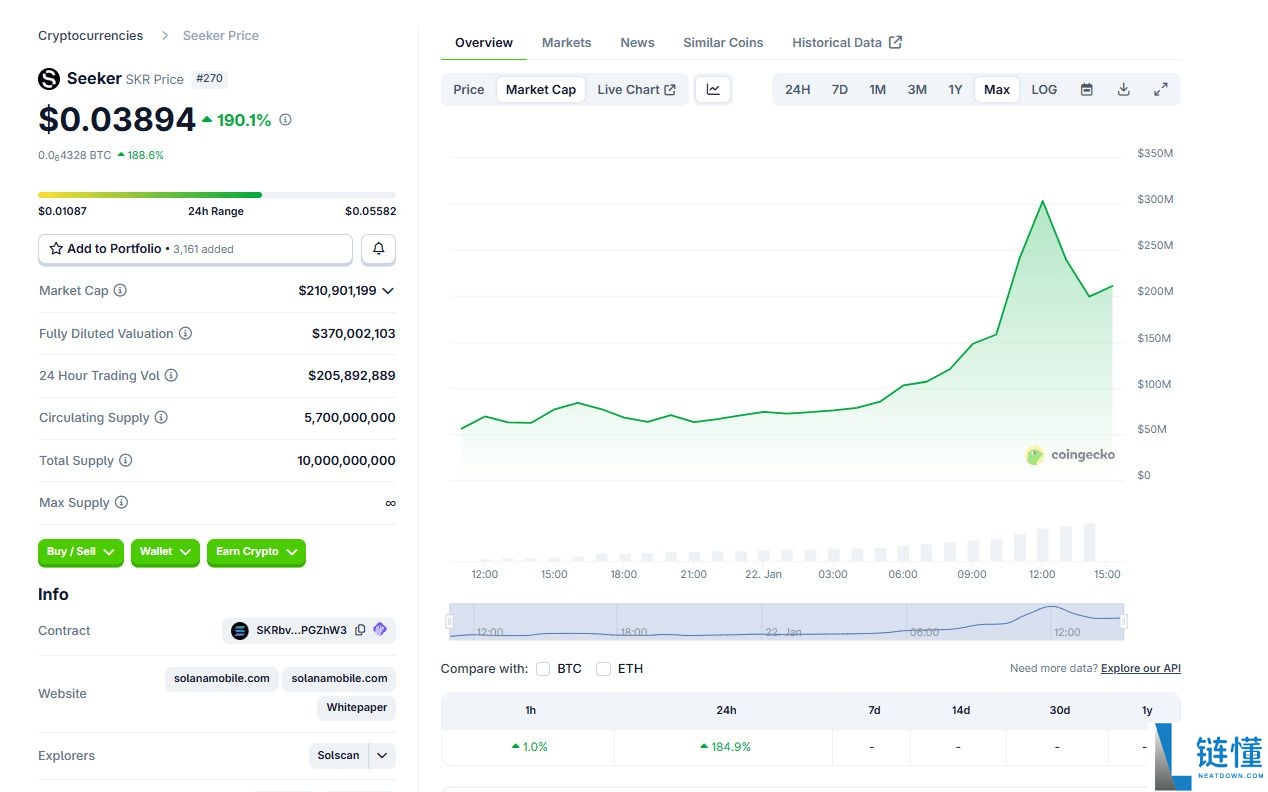Click the $370,002,103 valuation value
Screen dimensions: 1268x792
tap(354, 334)
